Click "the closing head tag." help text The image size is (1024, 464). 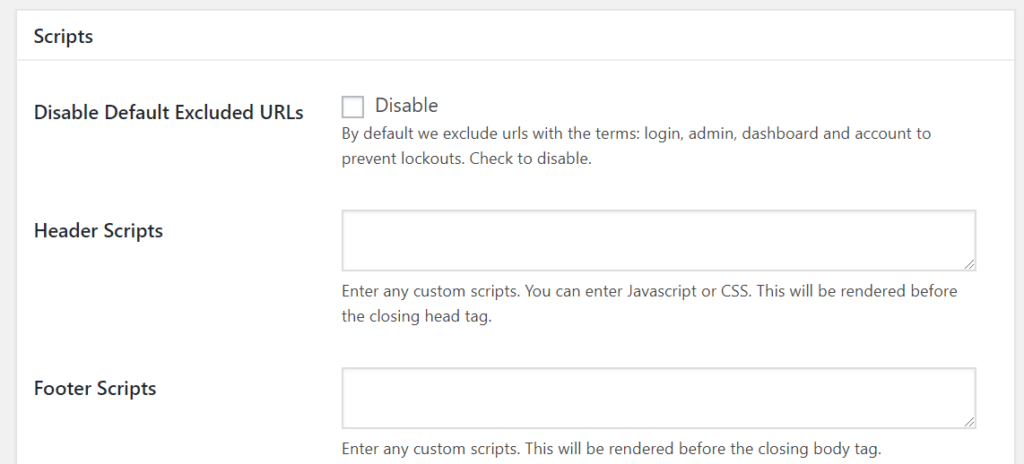[416, 316]
